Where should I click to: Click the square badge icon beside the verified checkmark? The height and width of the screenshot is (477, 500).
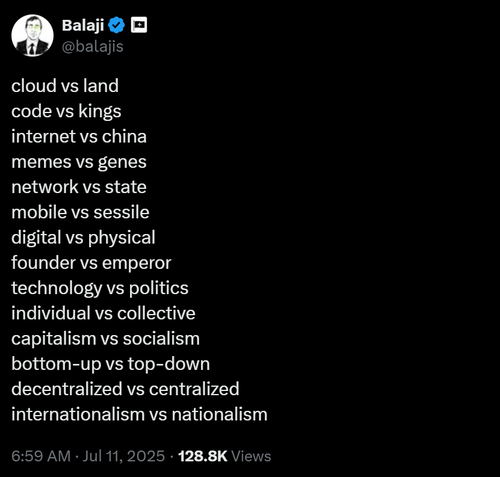pyautogui.click(x=139, y=25)
